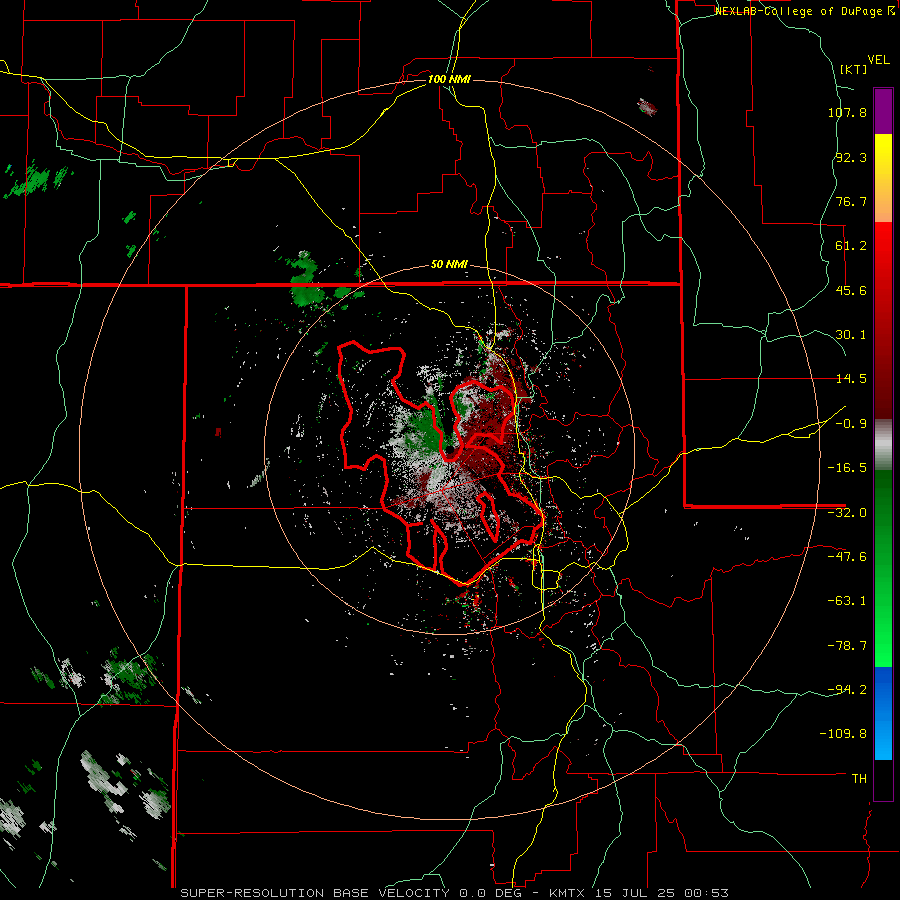900x900 pixels.
Task: Click the yellow-orange segment of the color bar
Action: coord(883,178)
